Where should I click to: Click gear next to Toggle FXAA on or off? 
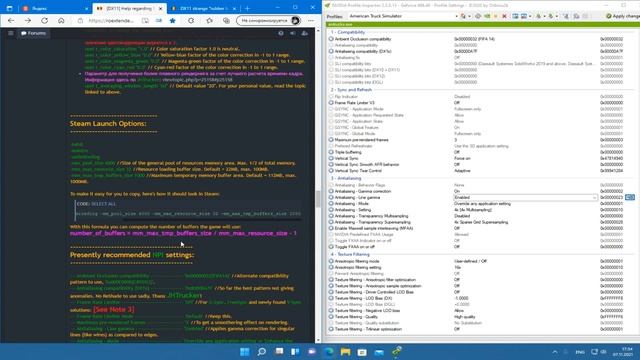point(331,247)
